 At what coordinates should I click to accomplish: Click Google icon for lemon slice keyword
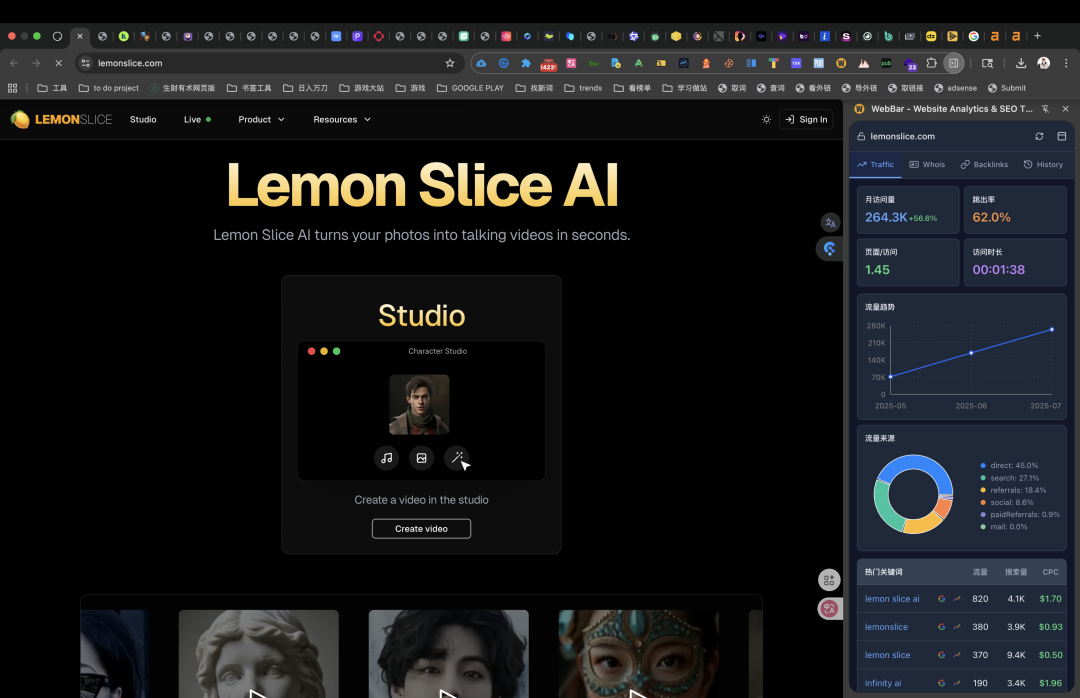[941, 655]
